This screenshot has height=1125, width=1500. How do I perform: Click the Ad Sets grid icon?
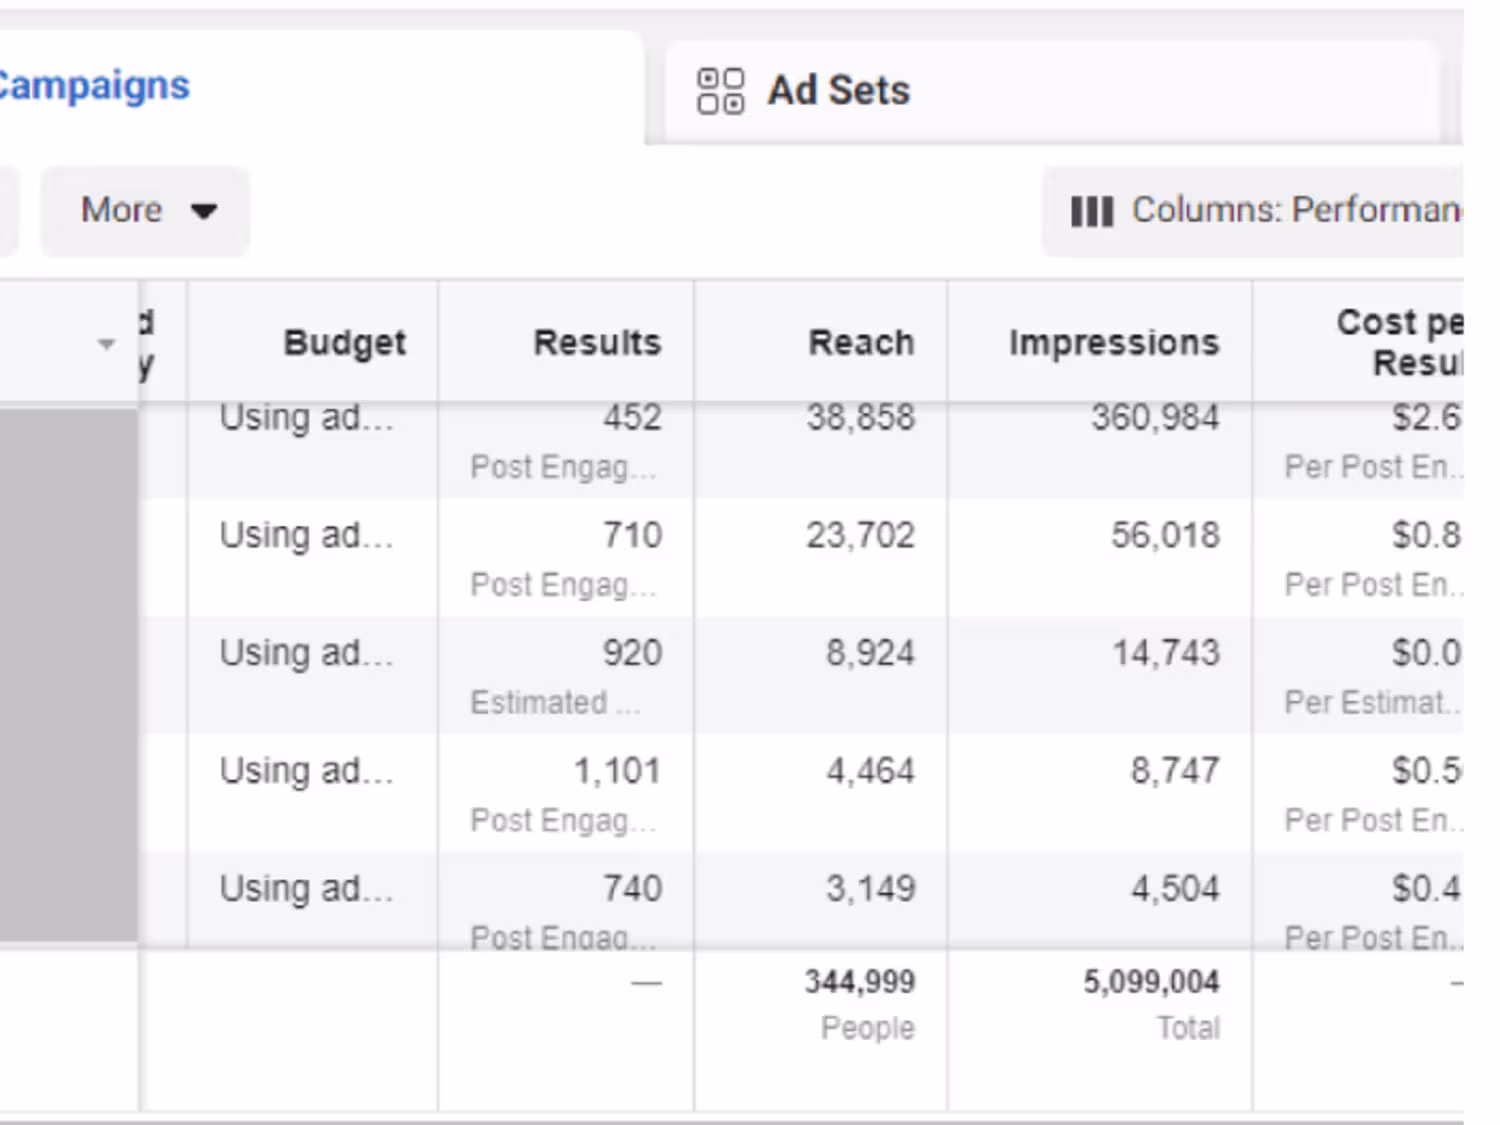coord(720,91)
